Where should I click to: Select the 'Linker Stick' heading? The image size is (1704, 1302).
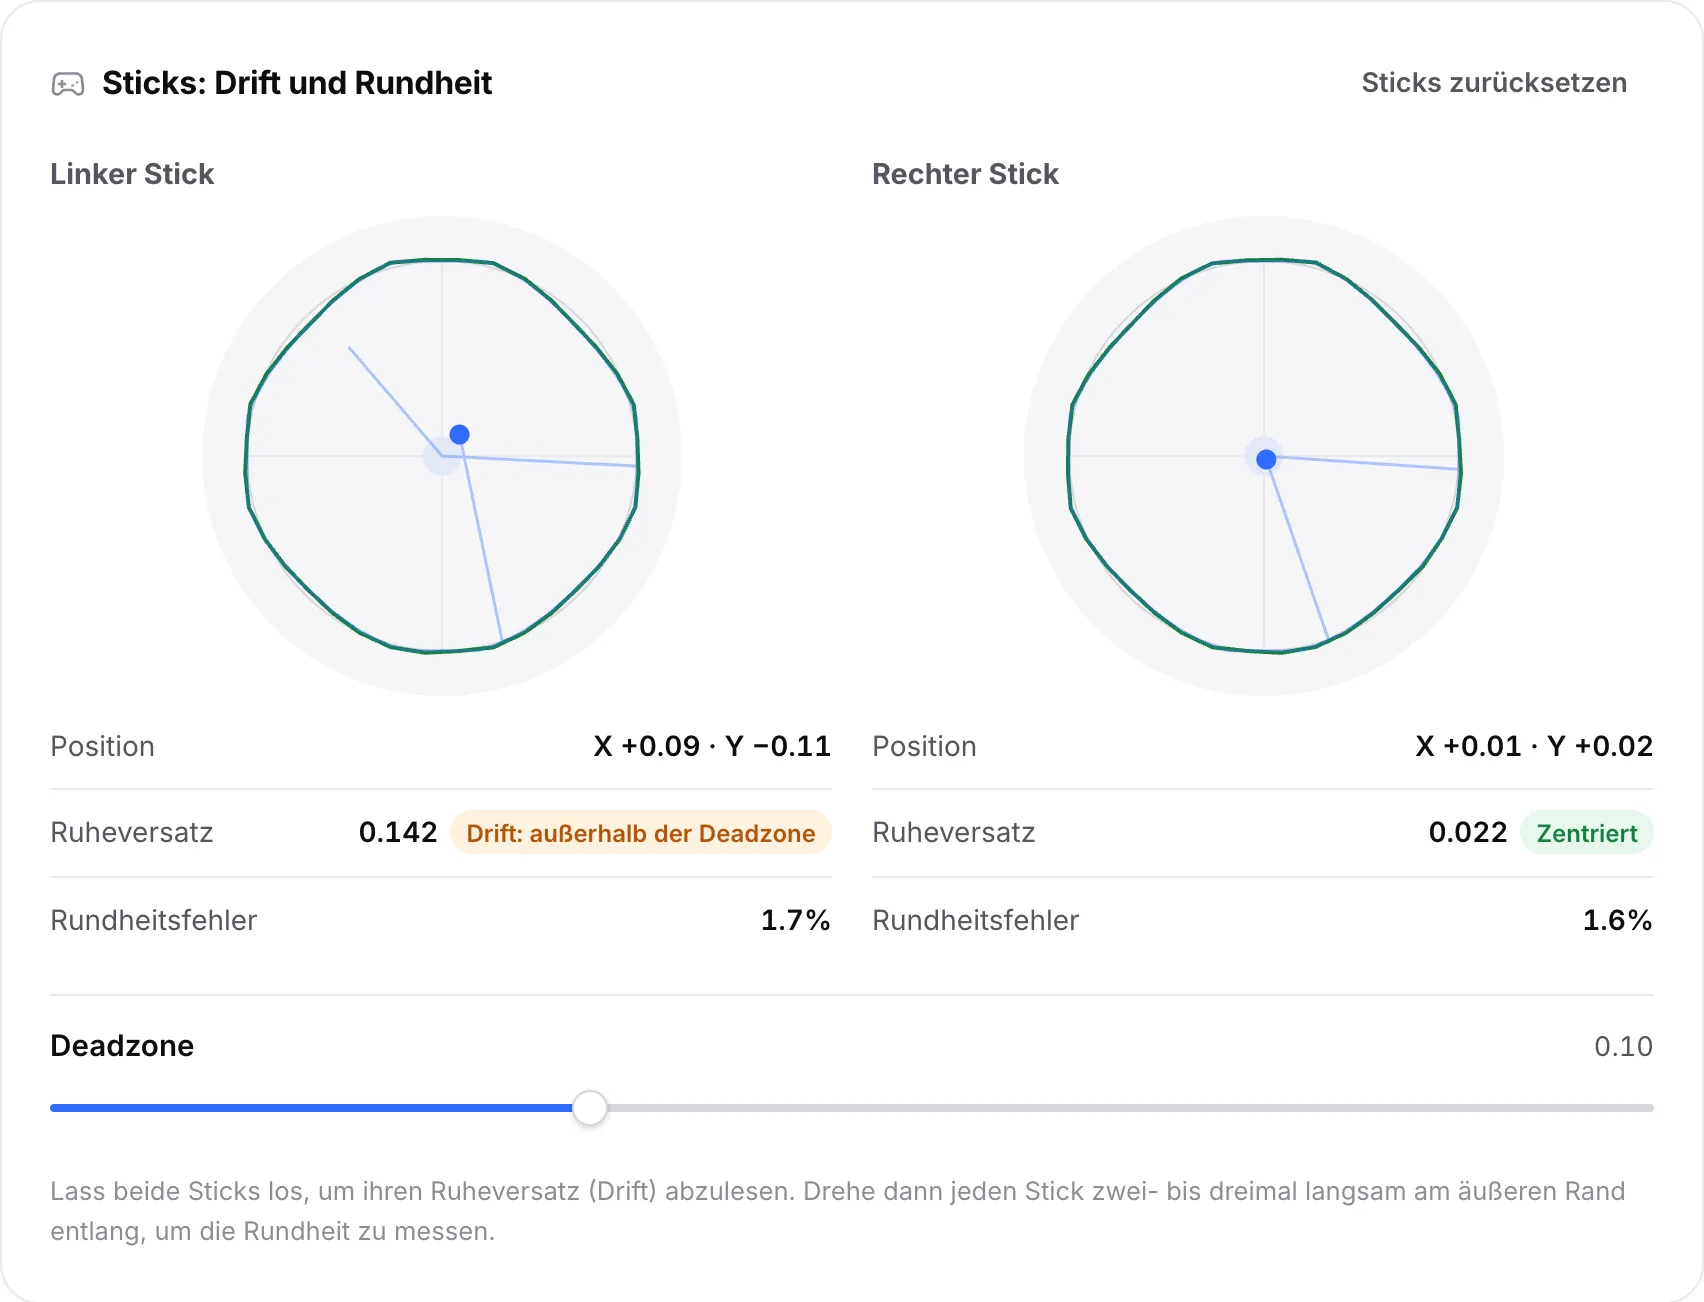coord(132,174)
